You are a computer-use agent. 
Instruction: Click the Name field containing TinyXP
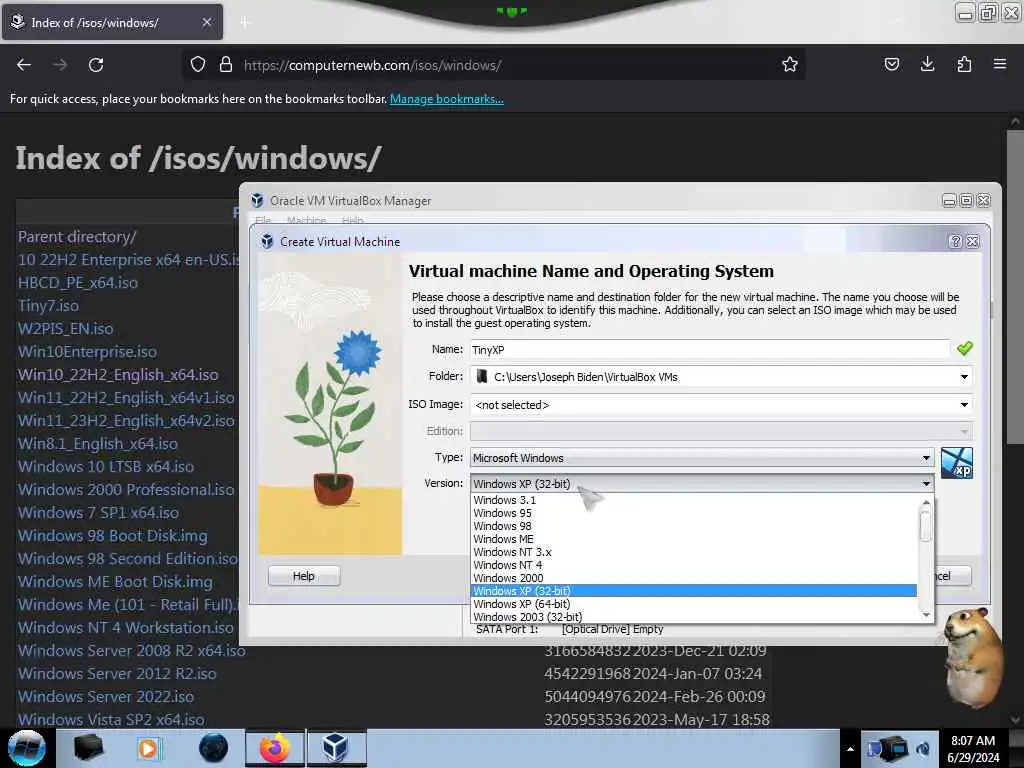tap(710, 349)
